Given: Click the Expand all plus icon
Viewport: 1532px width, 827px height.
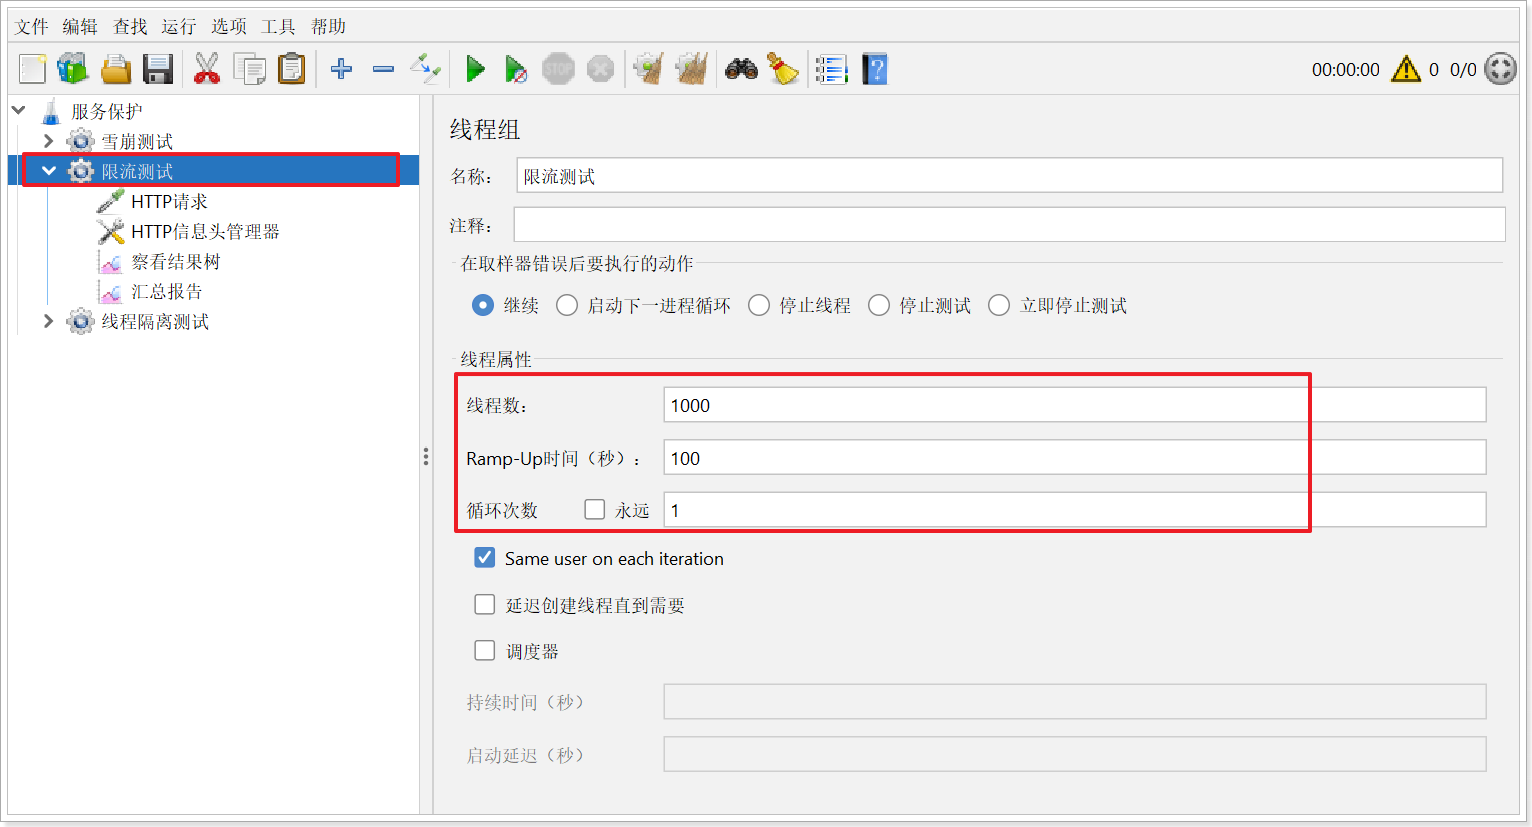Looking at the screenshot, I should tap(341, 69).
